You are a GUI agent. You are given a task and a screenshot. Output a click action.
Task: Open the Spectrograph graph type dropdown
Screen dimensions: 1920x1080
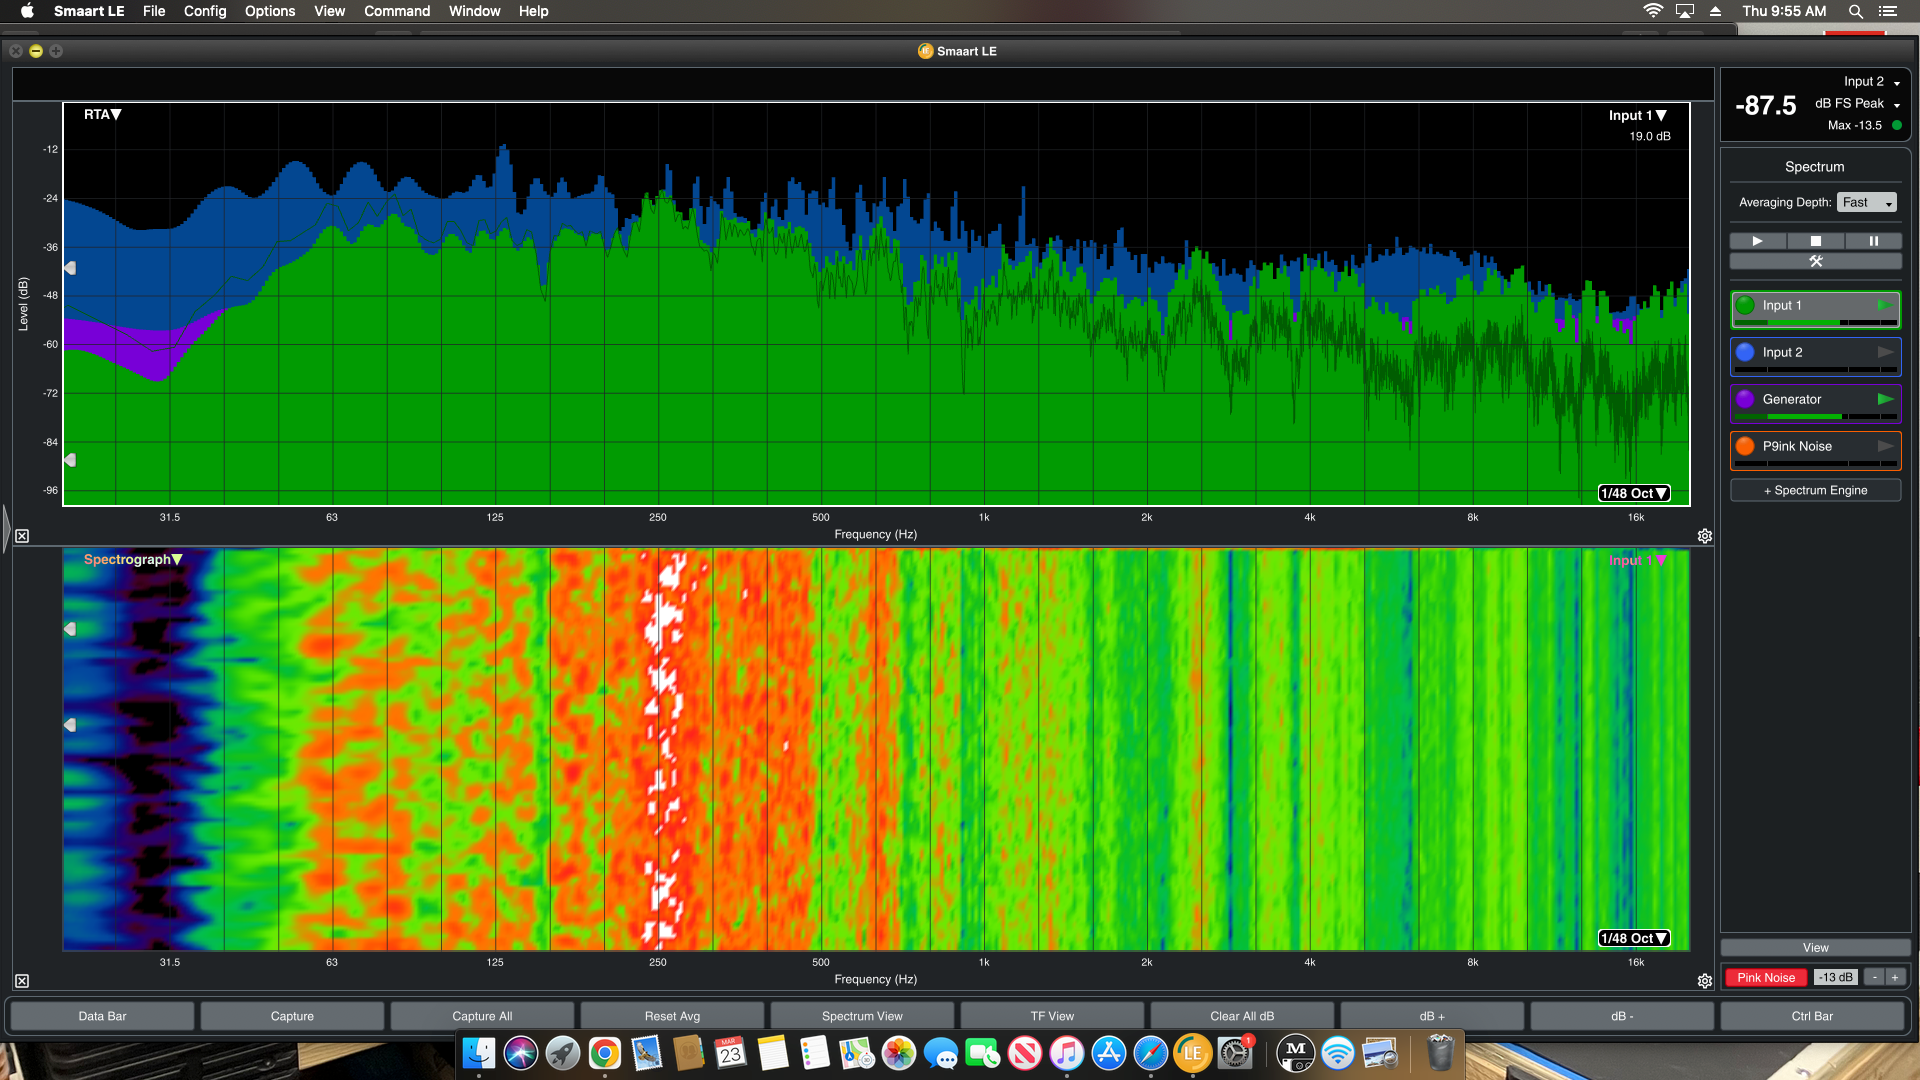tap(132, 559)
